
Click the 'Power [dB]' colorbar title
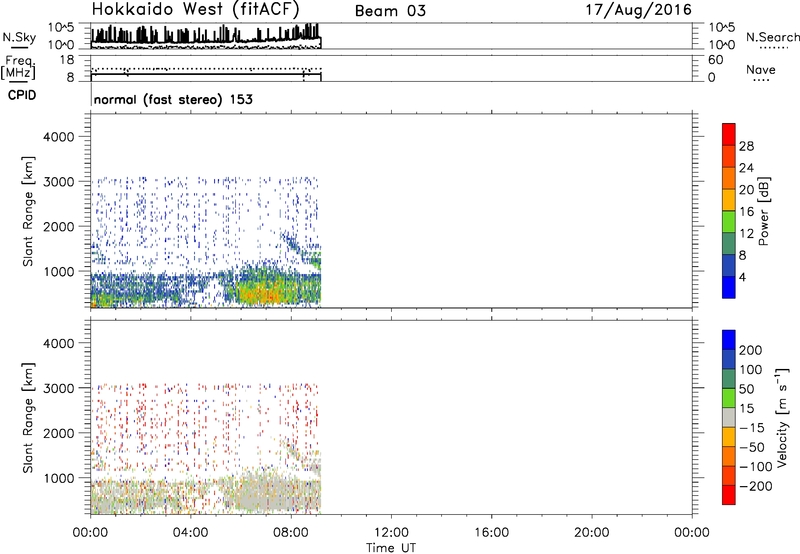coord(763,211)
